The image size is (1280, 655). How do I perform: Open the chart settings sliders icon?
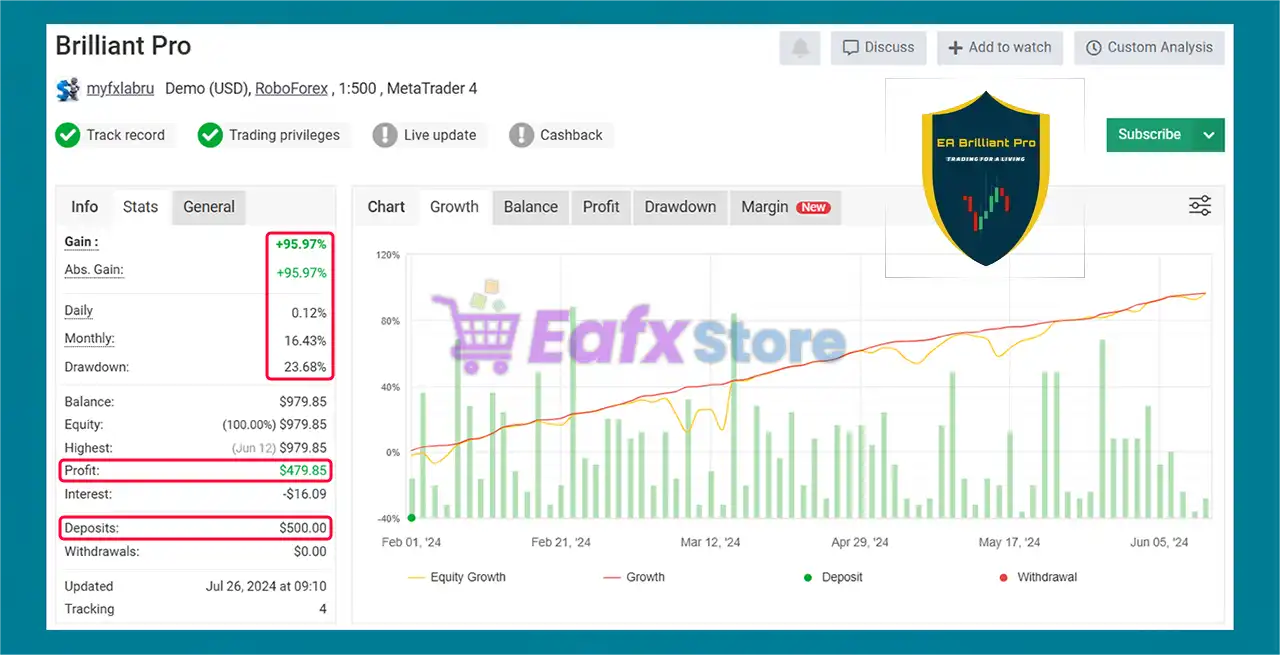(x=1200, y=206)
